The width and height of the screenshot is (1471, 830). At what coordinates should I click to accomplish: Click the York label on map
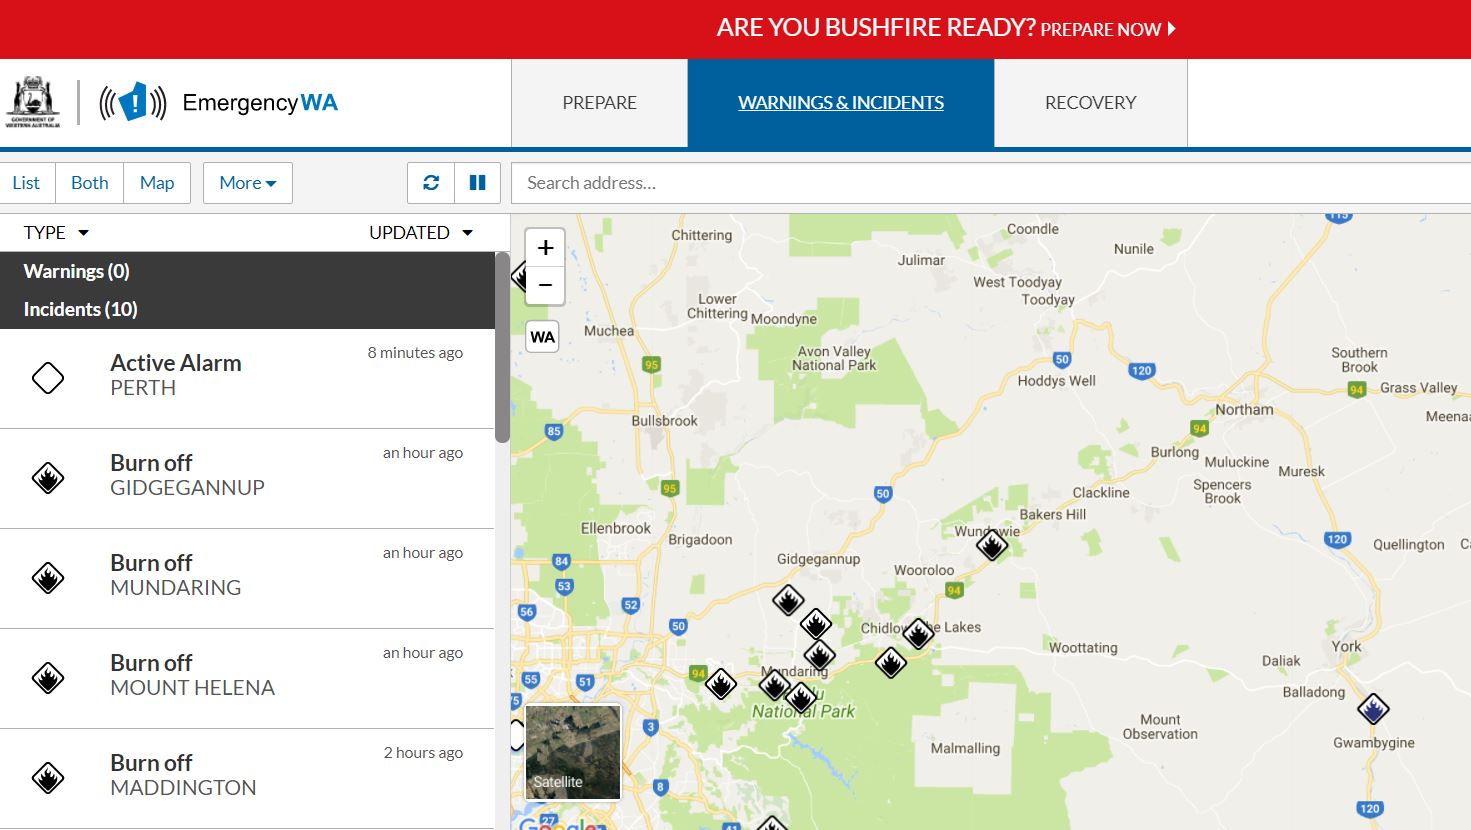(x=1346, y=646)
